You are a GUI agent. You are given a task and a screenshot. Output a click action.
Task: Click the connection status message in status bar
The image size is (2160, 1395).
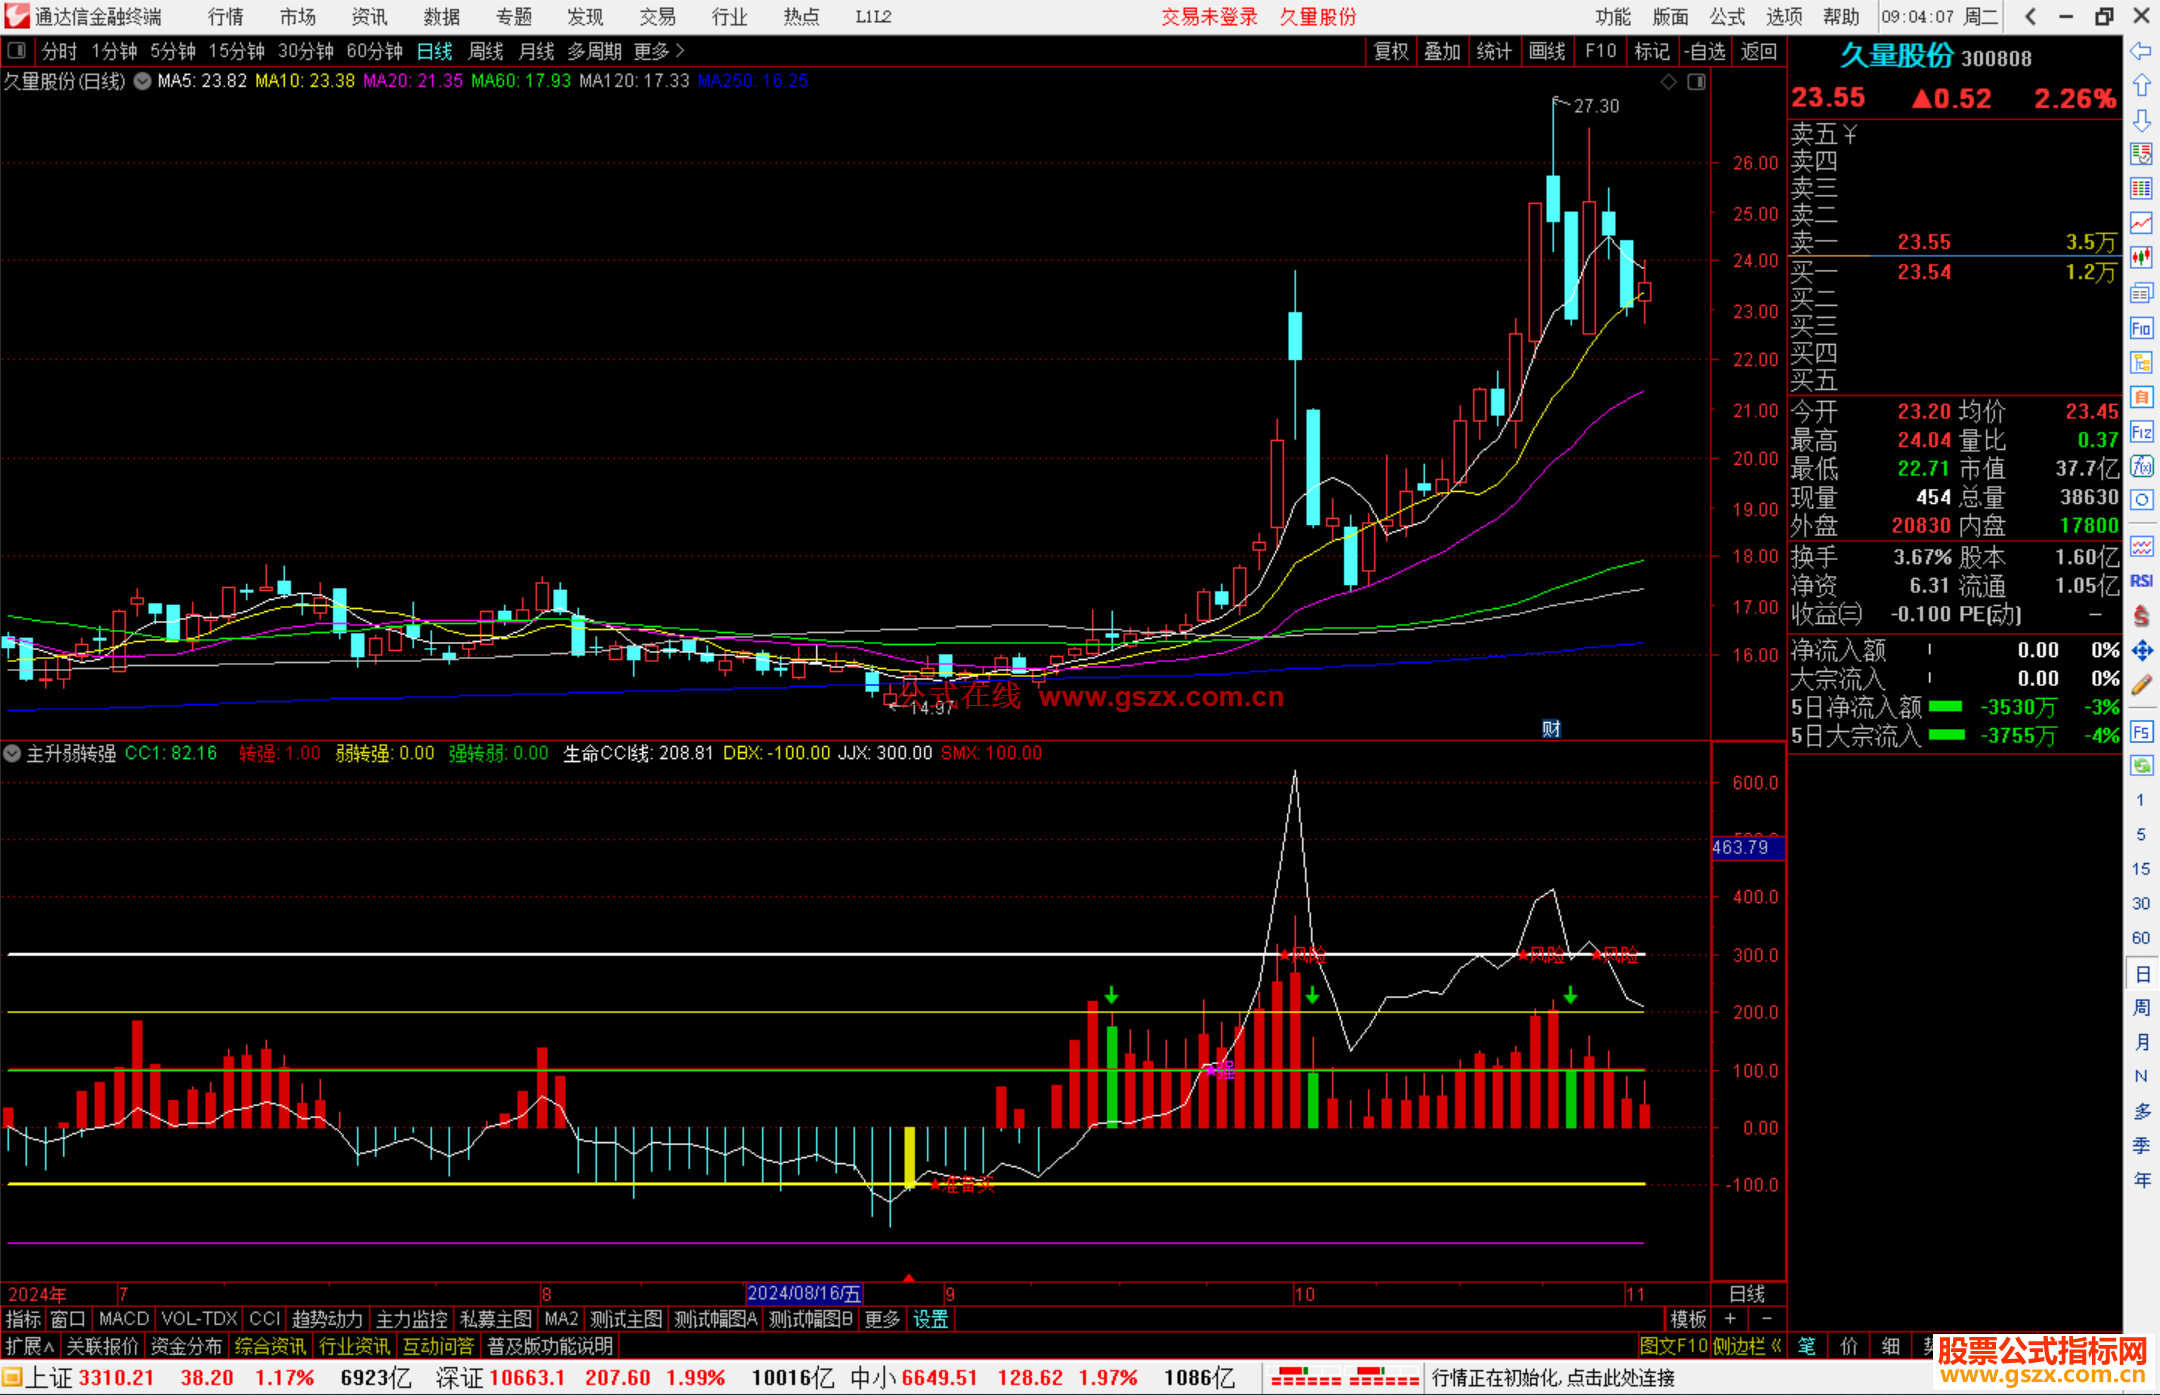[1553, 1378]
